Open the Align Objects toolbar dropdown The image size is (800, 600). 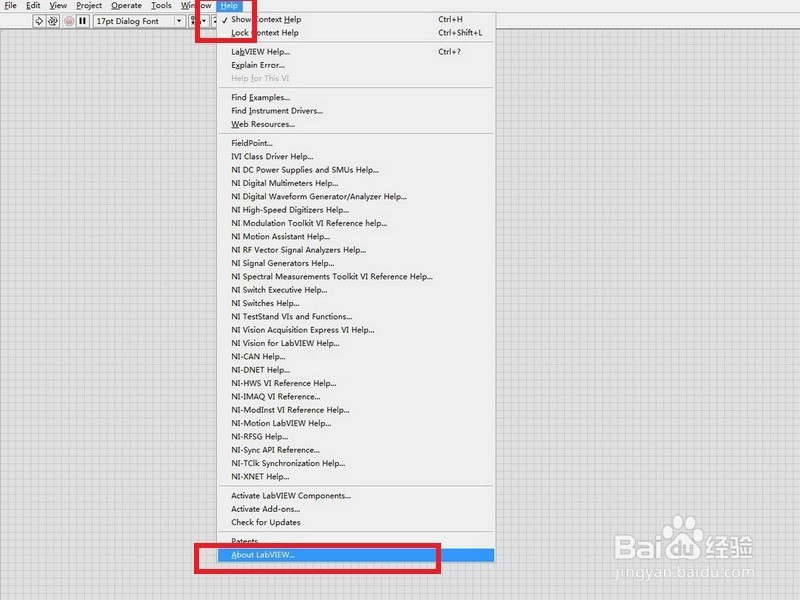coord(198,21)
